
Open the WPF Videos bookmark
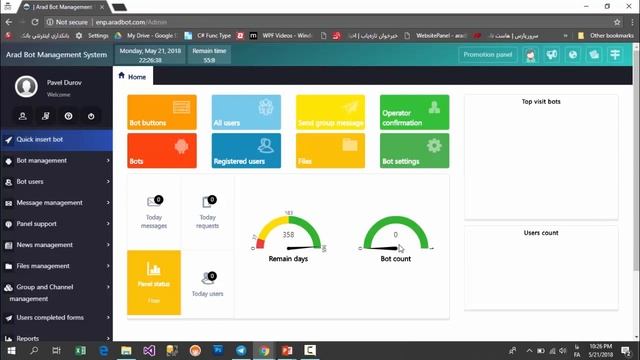click(281, 36)
